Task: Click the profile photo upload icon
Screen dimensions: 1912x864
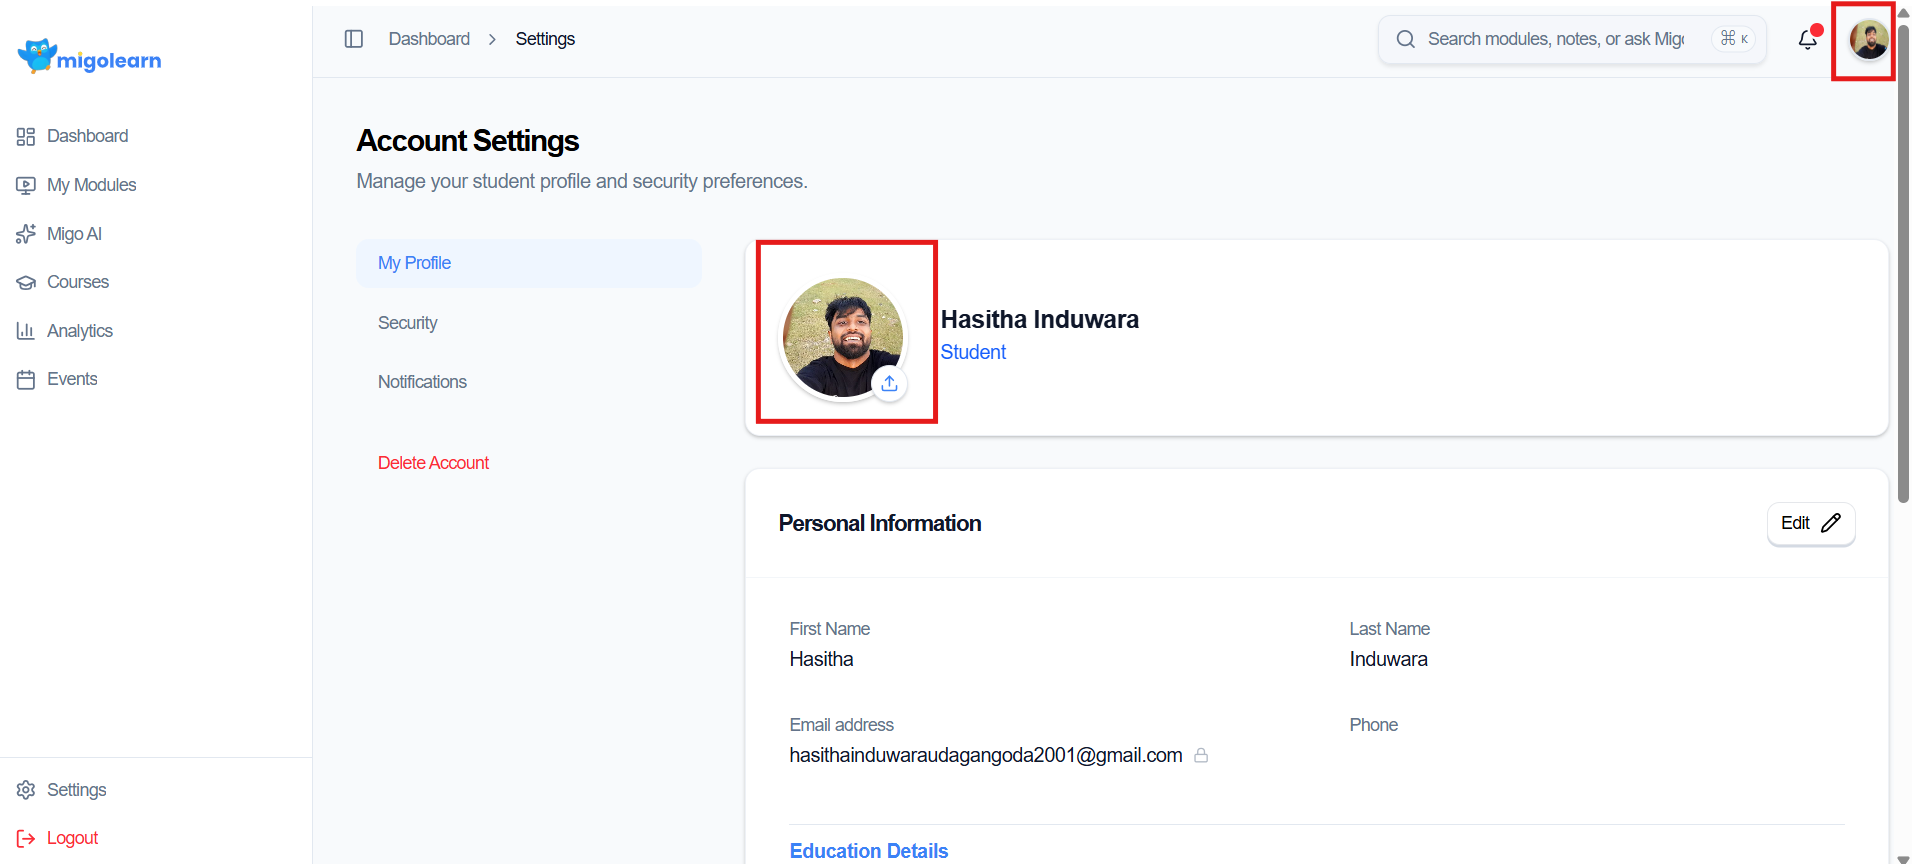Action: (889, 384)
